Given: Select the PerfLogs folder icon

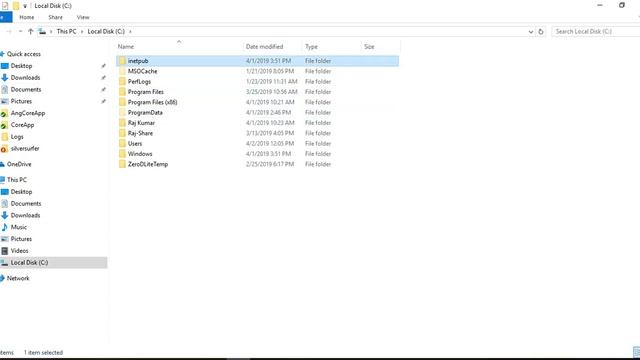Looking at the screenshot, I should coord(122,81).
